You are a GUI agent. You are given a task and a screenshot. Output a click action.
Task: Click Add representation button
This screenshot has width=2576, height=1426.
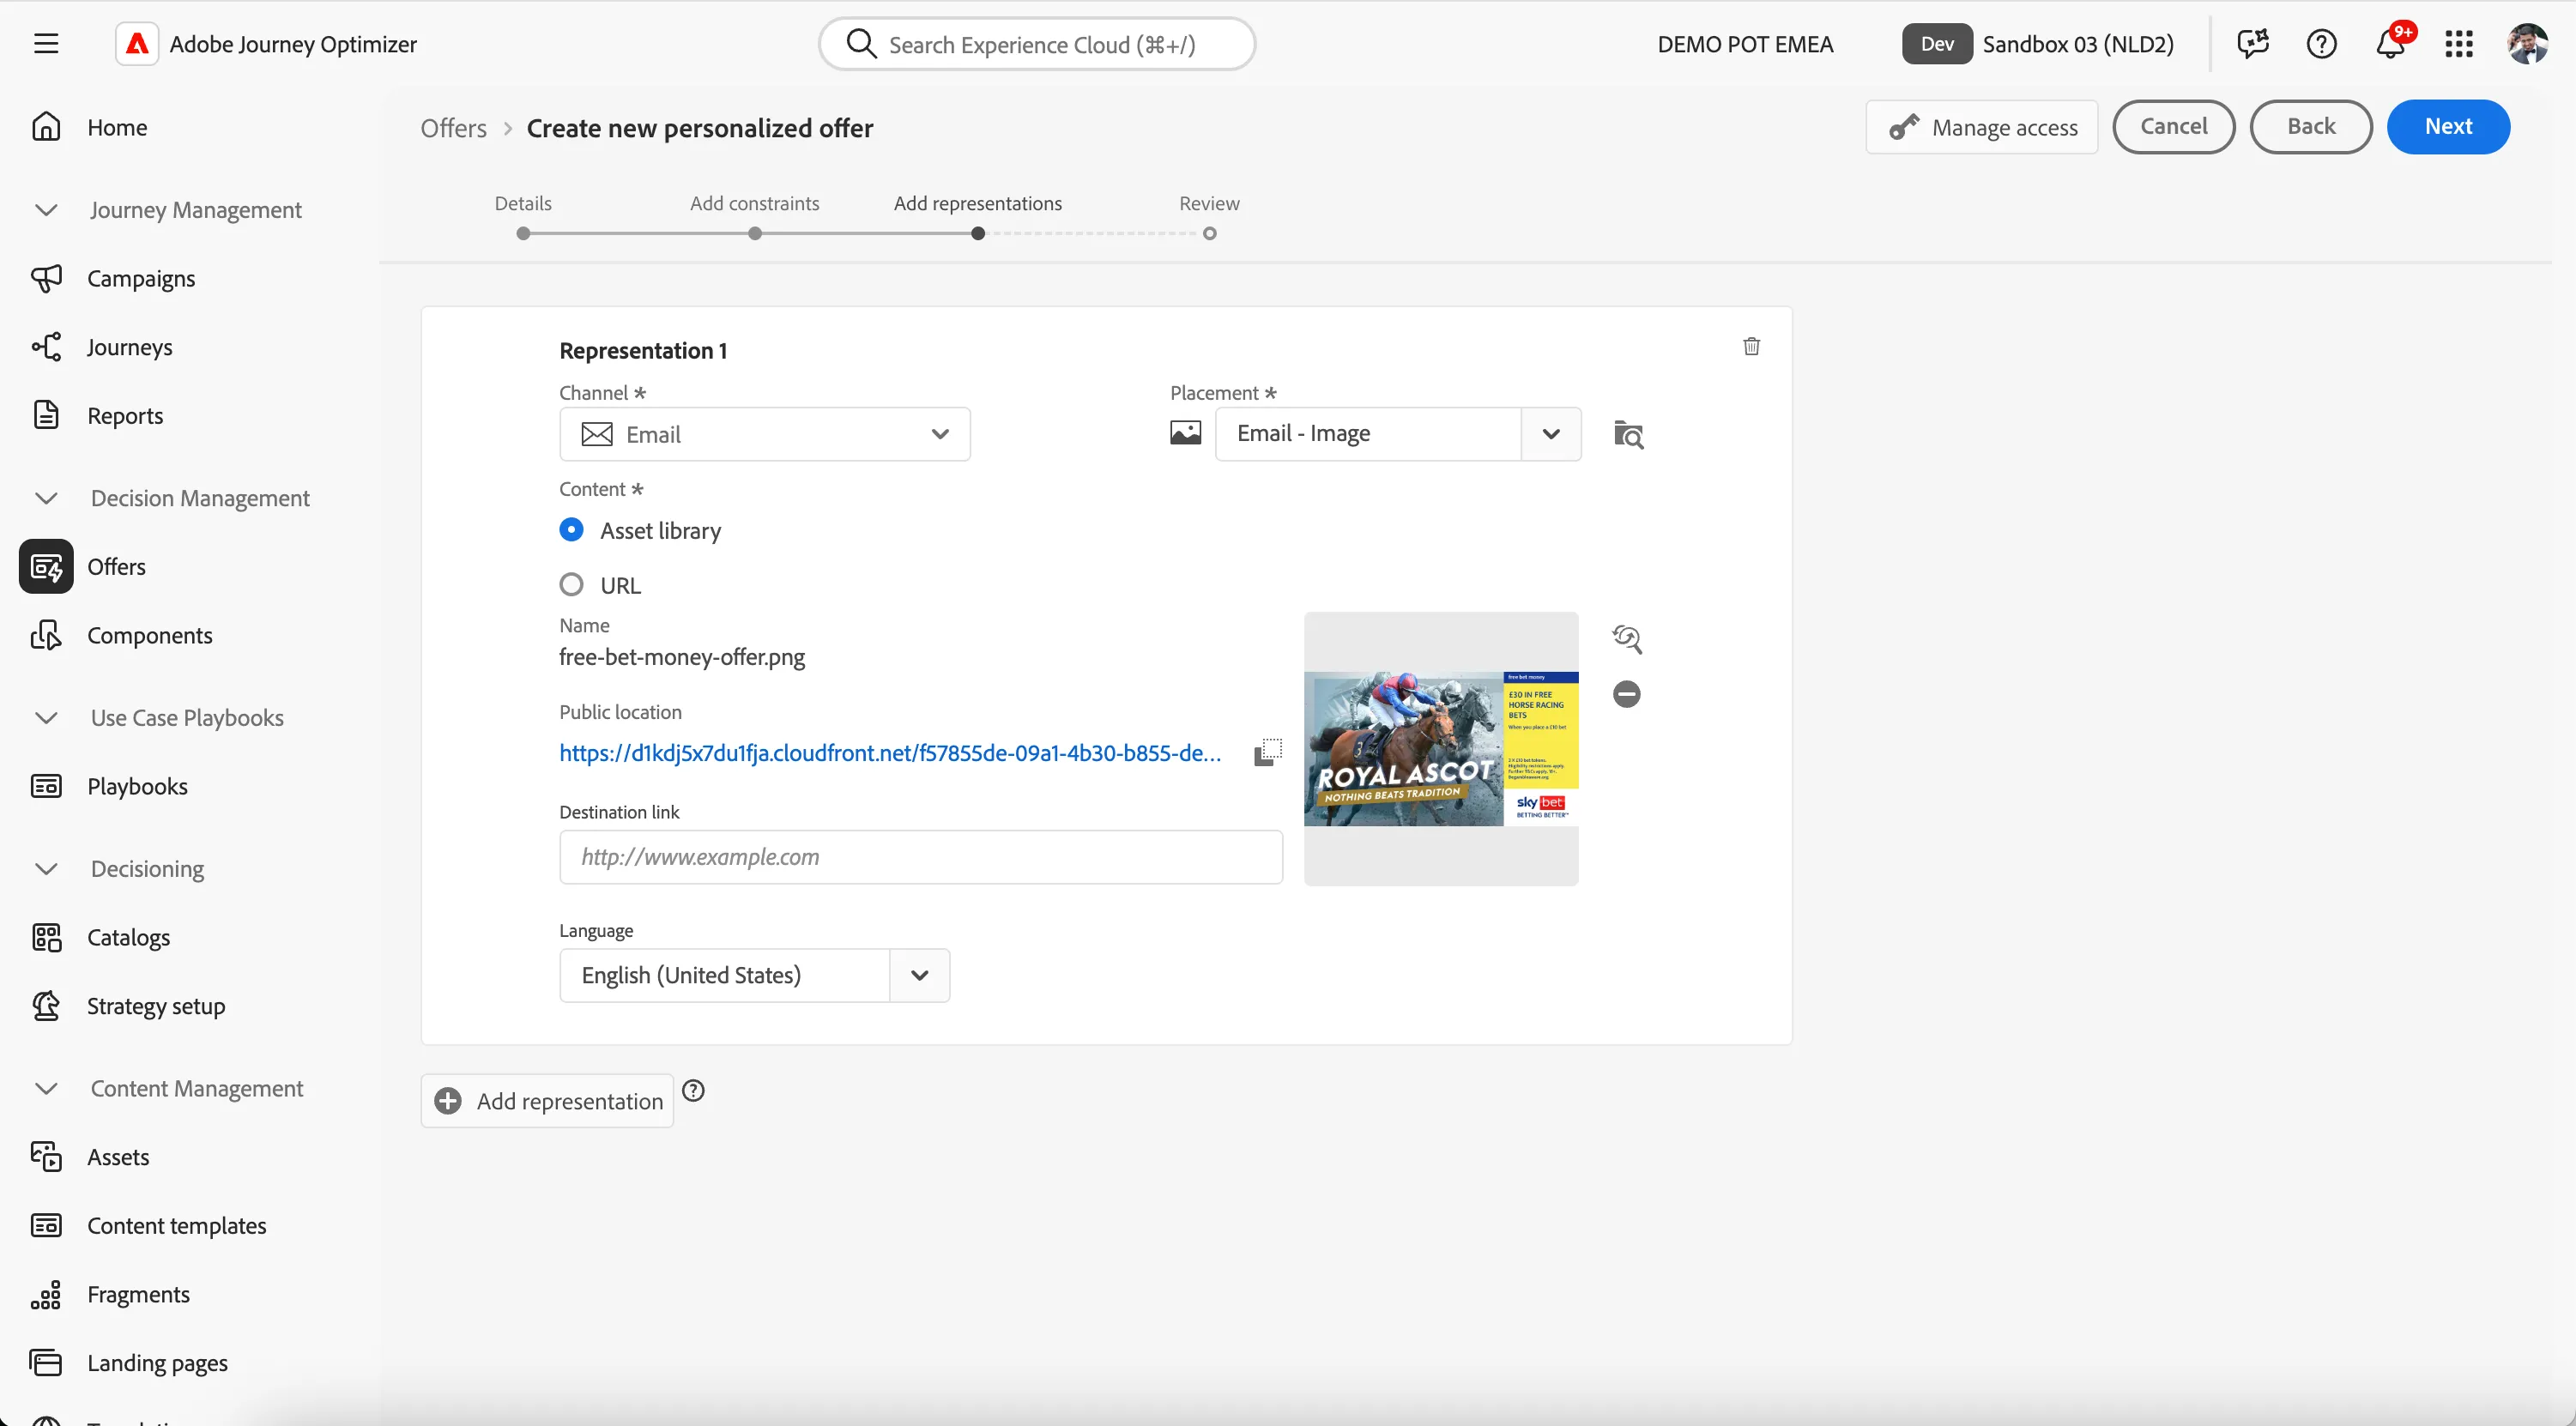pos(548,1101)
